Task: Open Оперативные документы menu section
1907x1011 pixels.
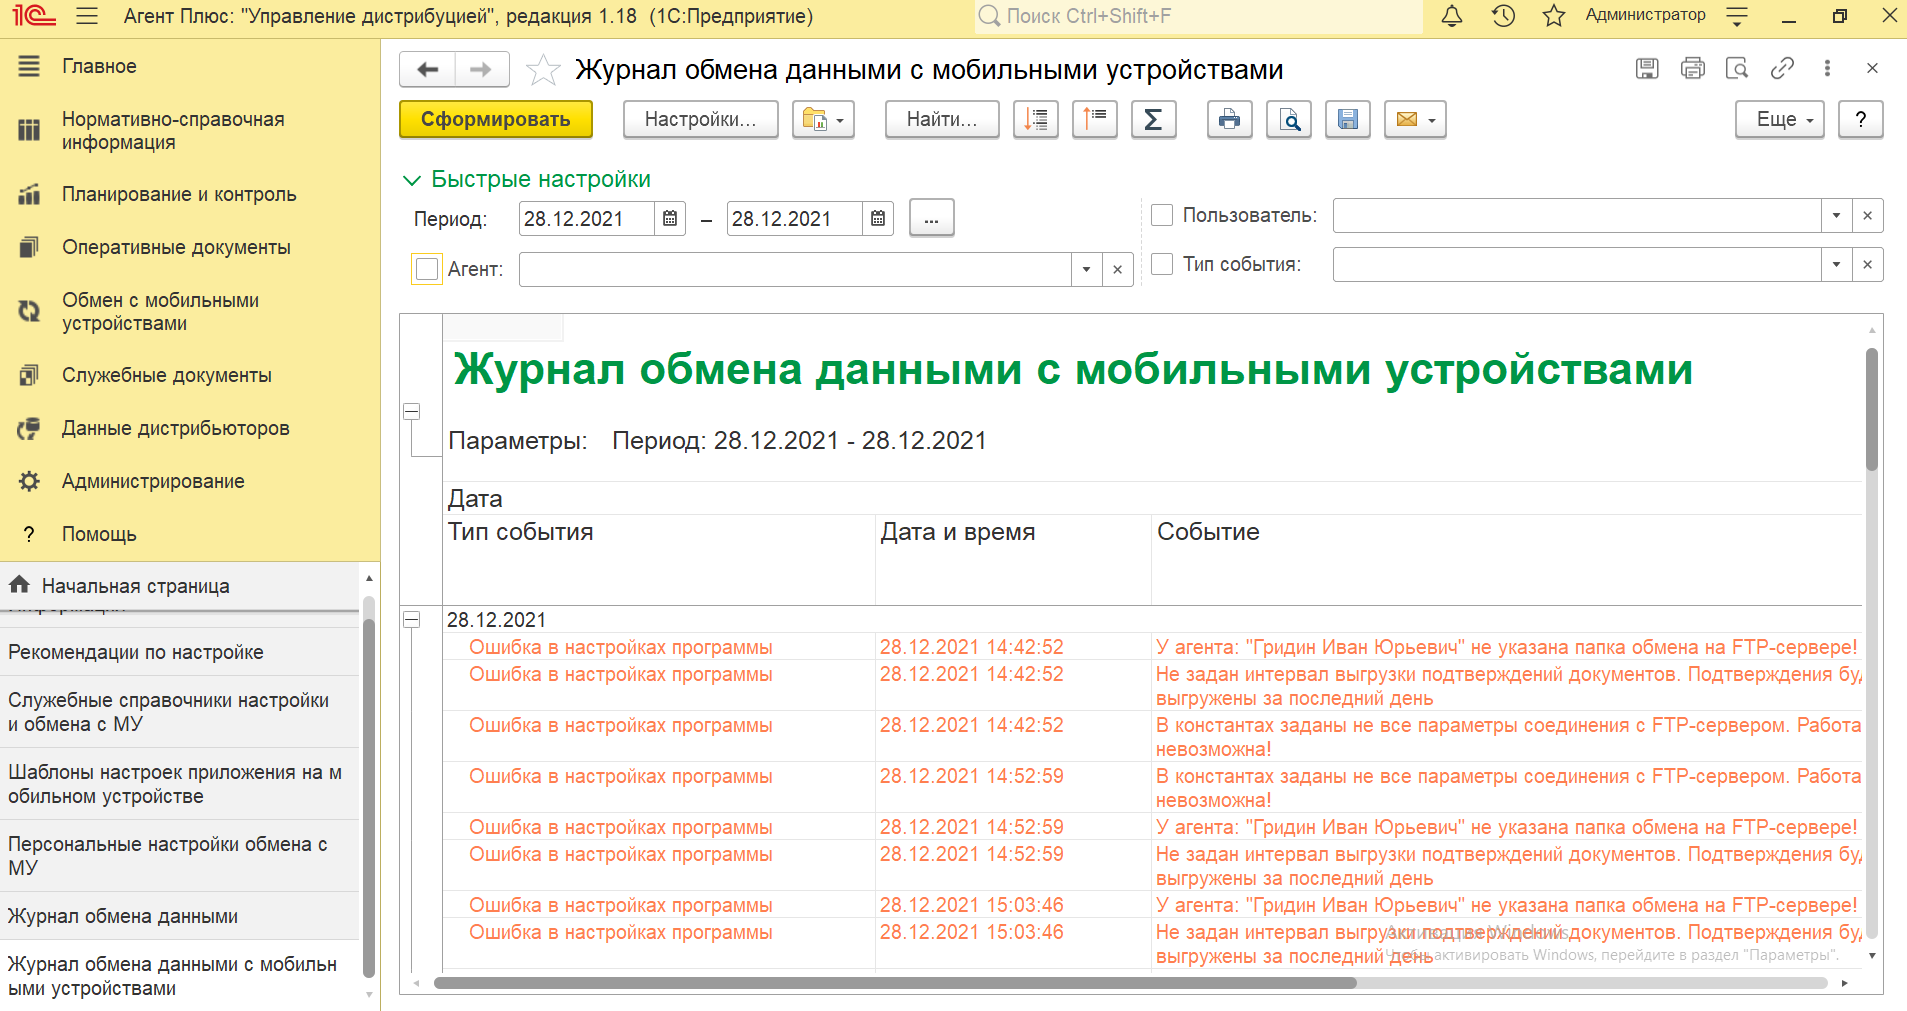Action: point(176,247)
